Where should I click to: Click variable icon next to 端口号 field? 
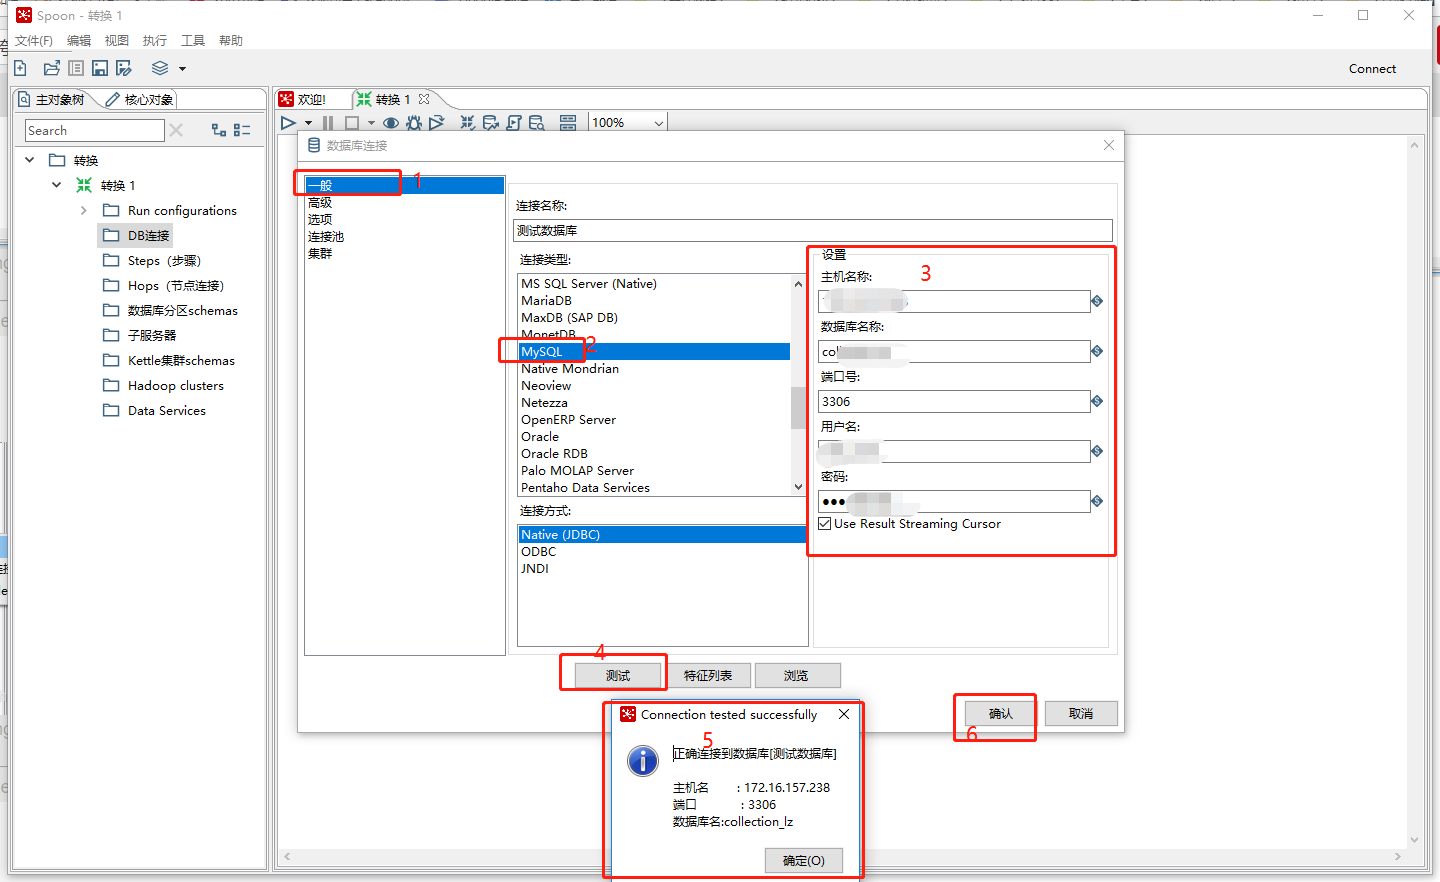click(1097, 401)
